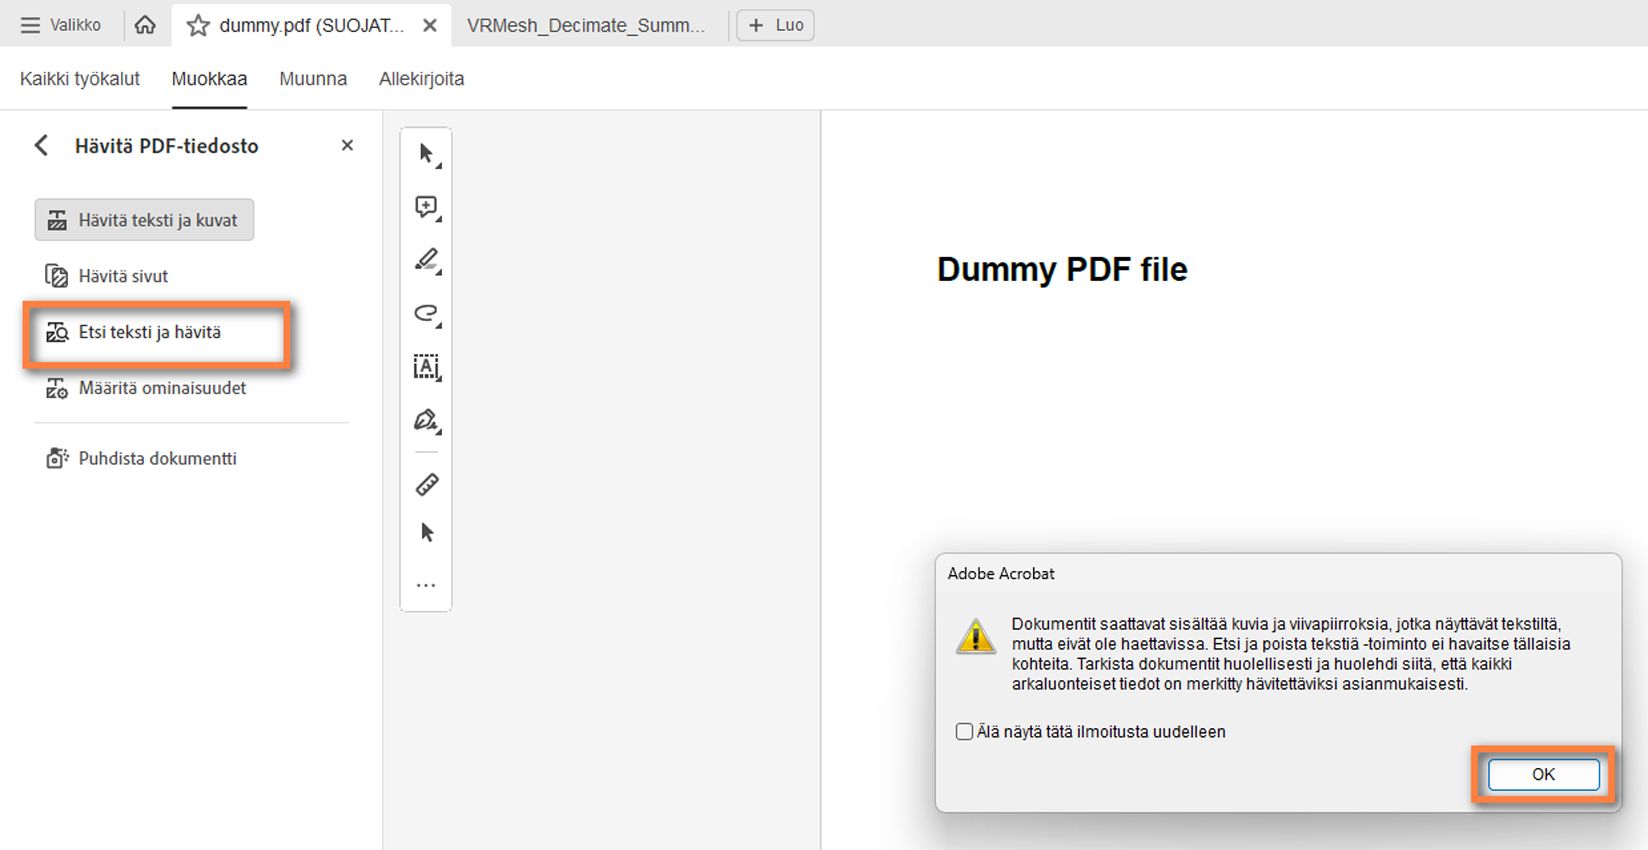Close the dummy.pdf tab
This screenshot has height=850, width=1648.
(430, 25)
